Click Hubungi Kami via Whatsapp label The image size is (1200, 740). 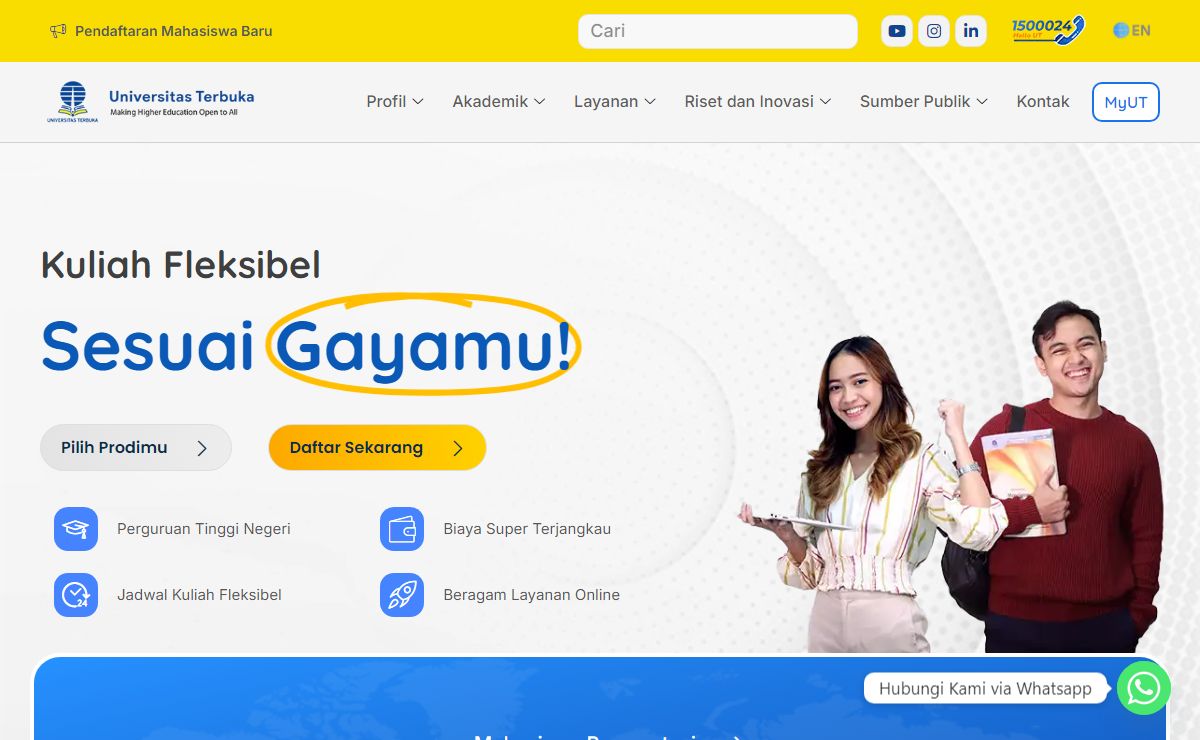pos(985,688)
